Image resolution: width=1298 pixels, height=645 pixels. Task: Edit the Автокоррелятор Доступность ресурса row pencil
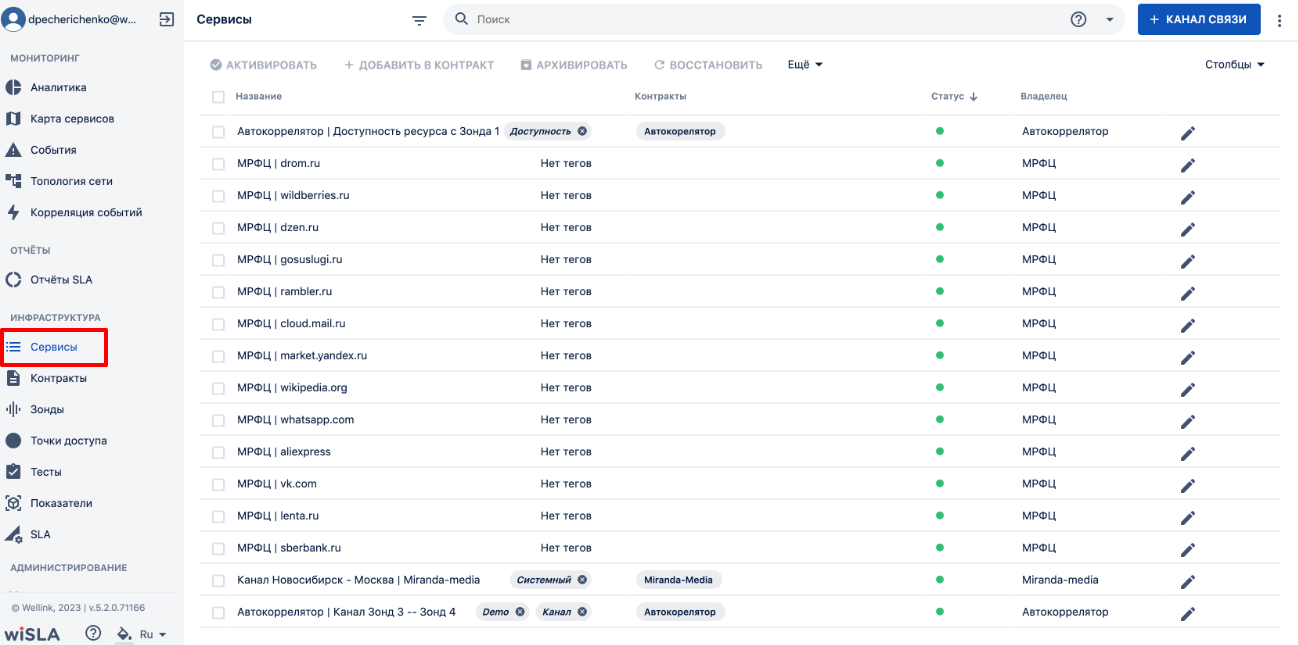1188,133
